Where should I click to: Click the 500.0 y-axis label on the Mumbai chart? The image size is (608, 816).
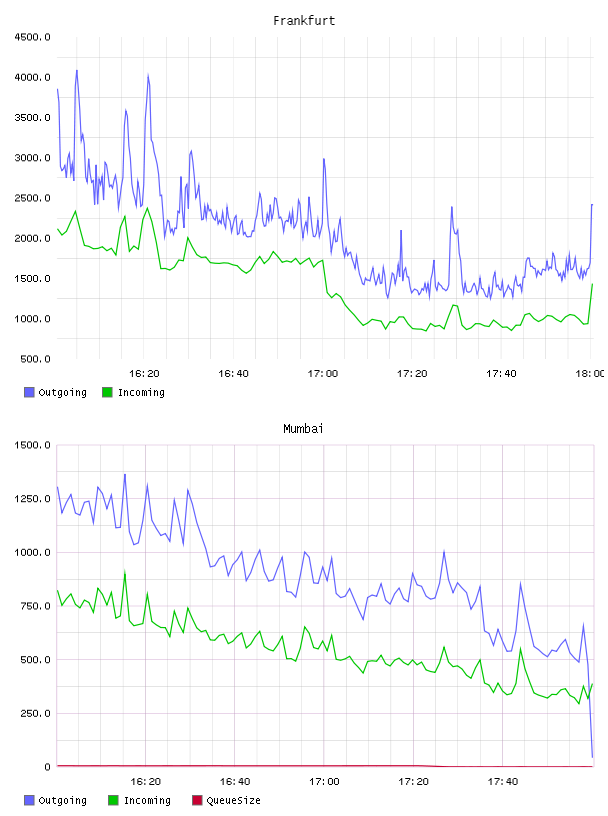coord(35,659)
